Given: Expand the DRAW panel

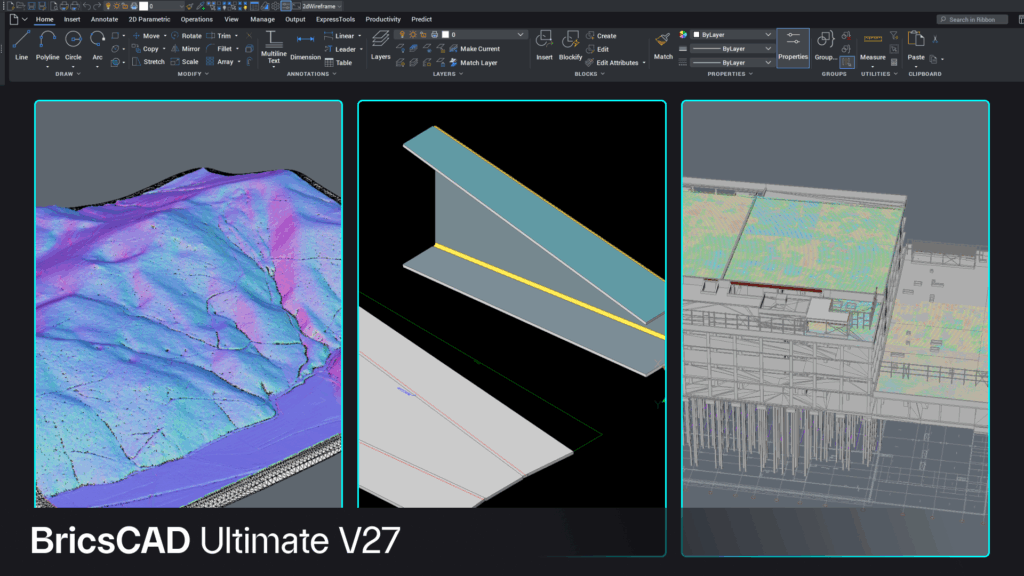Looking at the screenshot, I should point(68,74).
